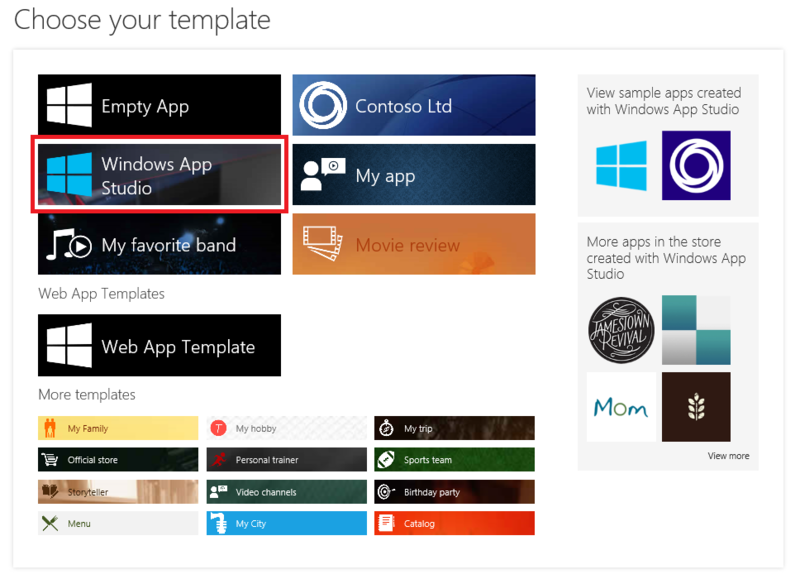Click the View more link
Screen dimensions: 800x579
coord(728,455)
